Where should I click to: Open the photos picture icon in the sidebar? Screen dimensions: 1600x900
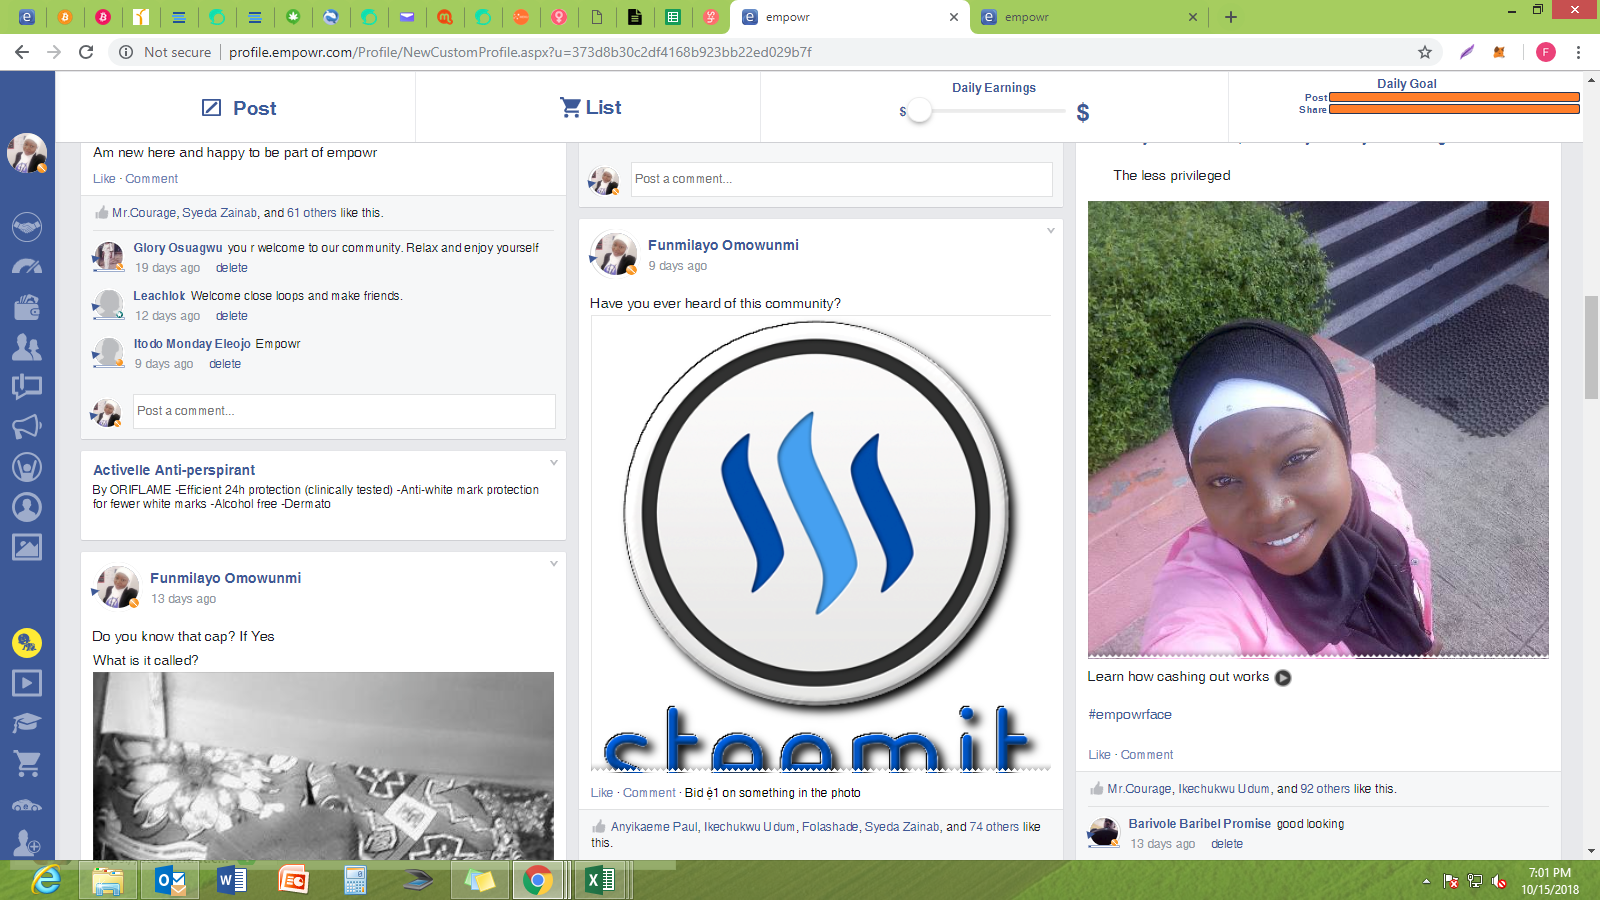27,547
